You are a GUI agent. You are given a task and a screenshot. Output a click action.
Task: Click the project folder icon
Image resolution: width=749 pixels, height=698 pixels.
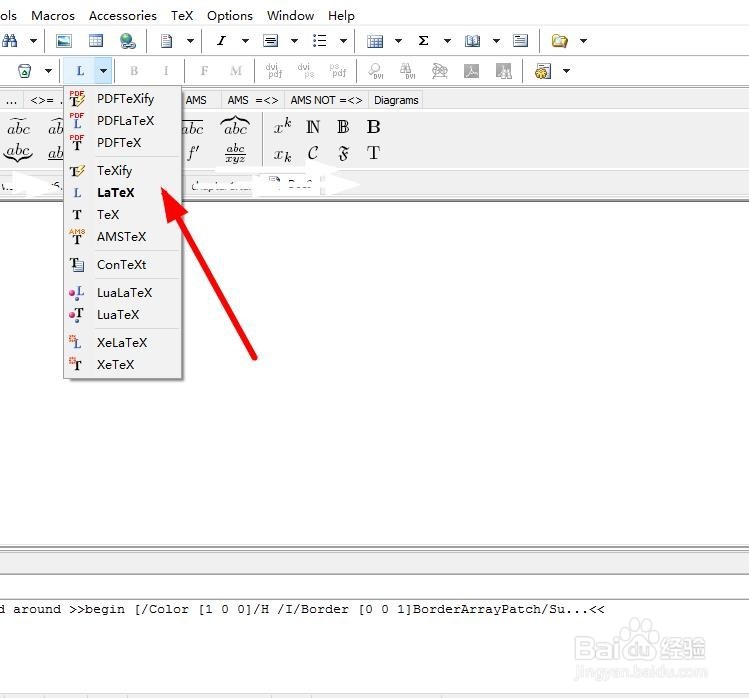click(559, 41)
